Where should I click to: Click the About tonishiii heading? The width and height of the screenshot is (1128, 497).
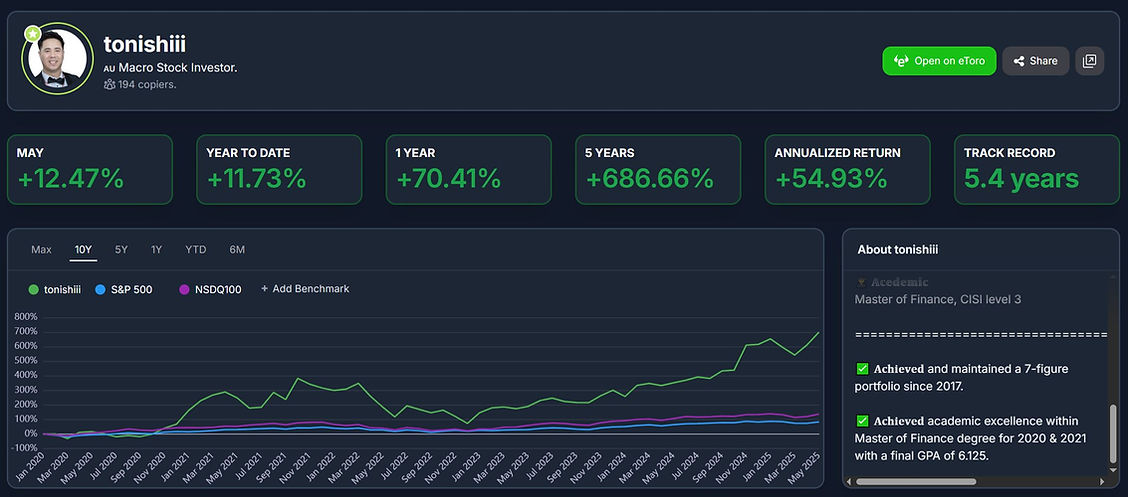pyautogui.click(x=898, y=250)
